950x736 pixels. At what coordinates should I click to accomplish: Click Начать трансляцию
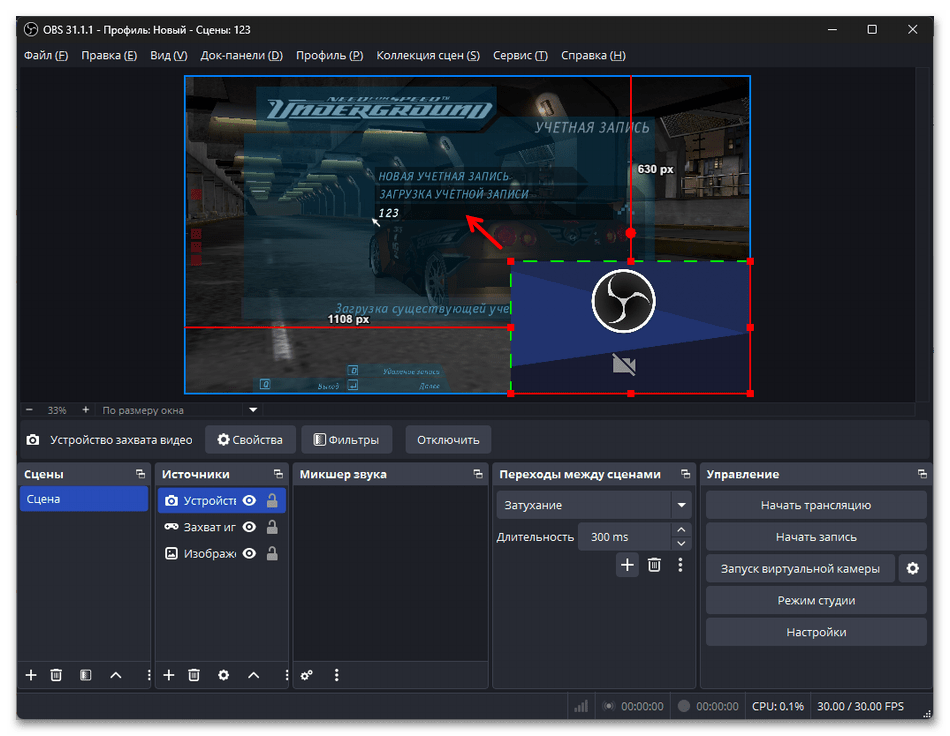click(x=815, y=505)
